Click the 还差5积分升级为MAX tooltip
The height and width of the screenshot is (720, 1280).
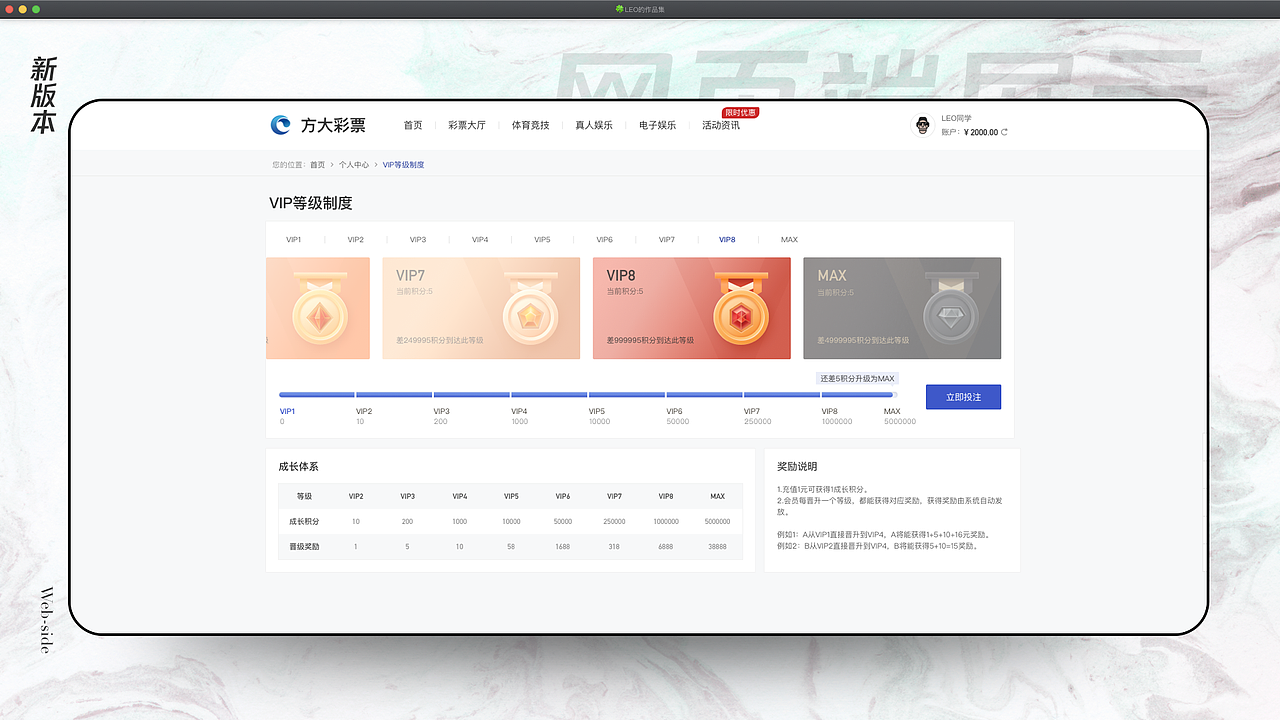[857, 379]
